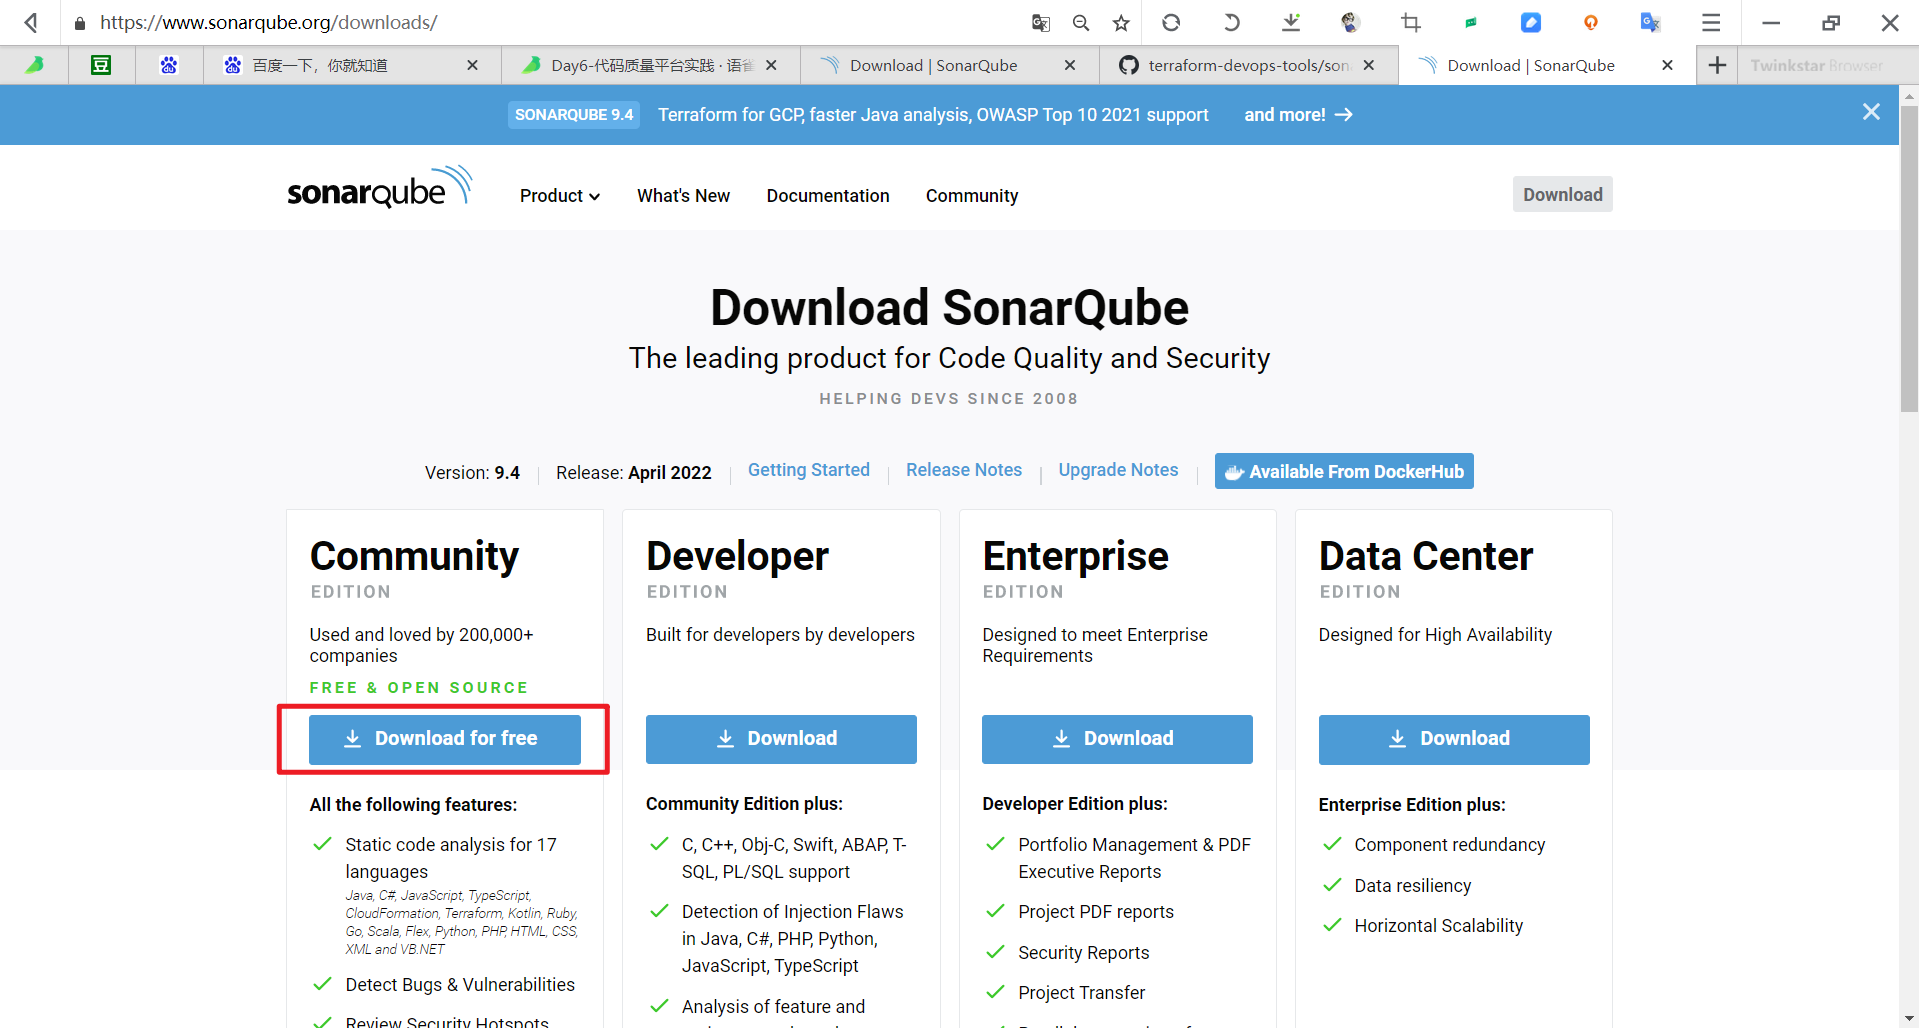Open the browser downloads icon
This screenshot has width=1919, height=1028.
(1291, 22)
